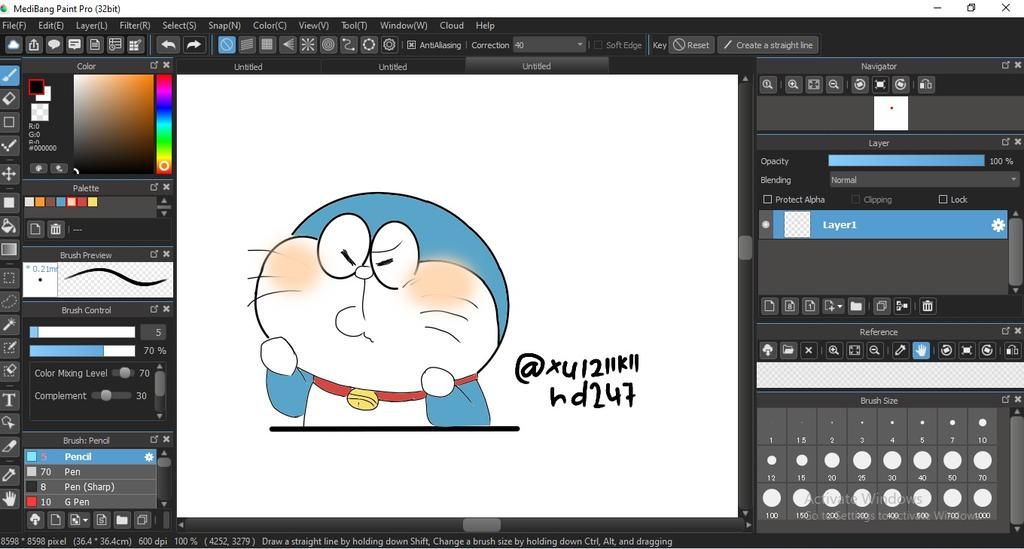This screenshot has width=1024, height=549.
Task: Open the Snap menu
Action: (x=224, y=25)
